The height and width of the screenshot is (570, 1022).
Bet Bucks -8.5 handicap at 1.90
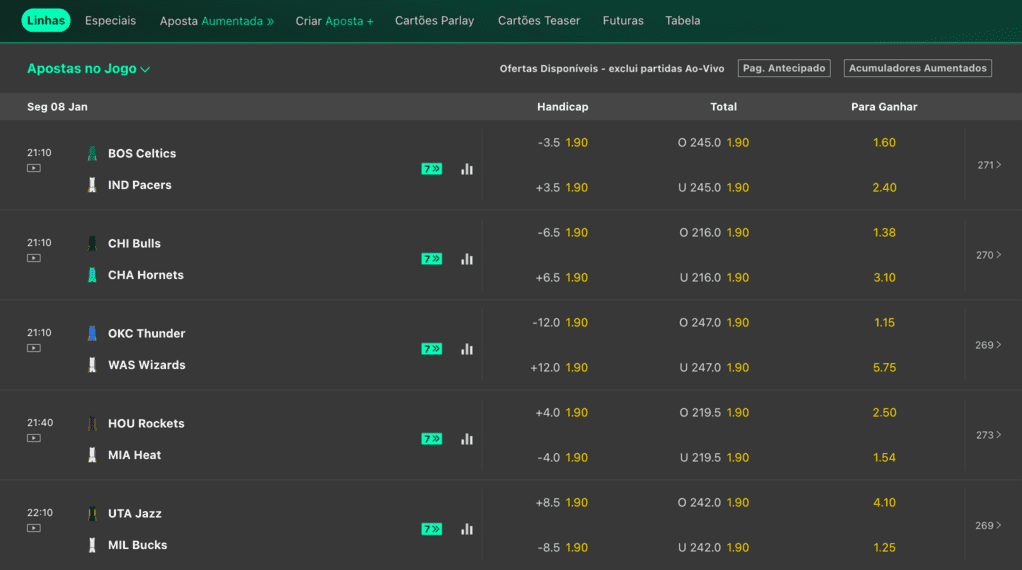(x=562, y=547)
